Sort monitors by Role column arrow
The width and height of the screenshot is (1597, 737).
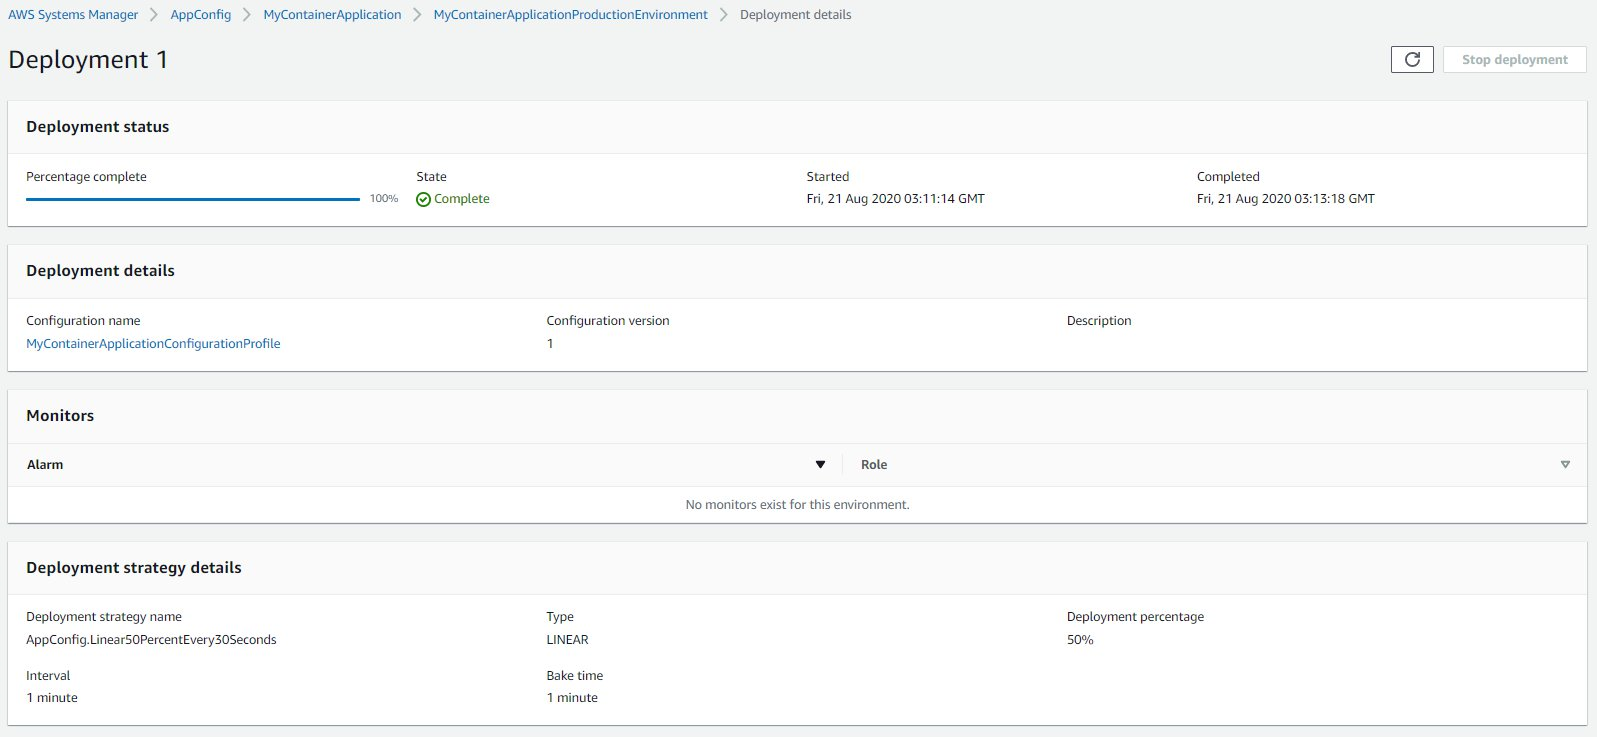point(1565,464)
